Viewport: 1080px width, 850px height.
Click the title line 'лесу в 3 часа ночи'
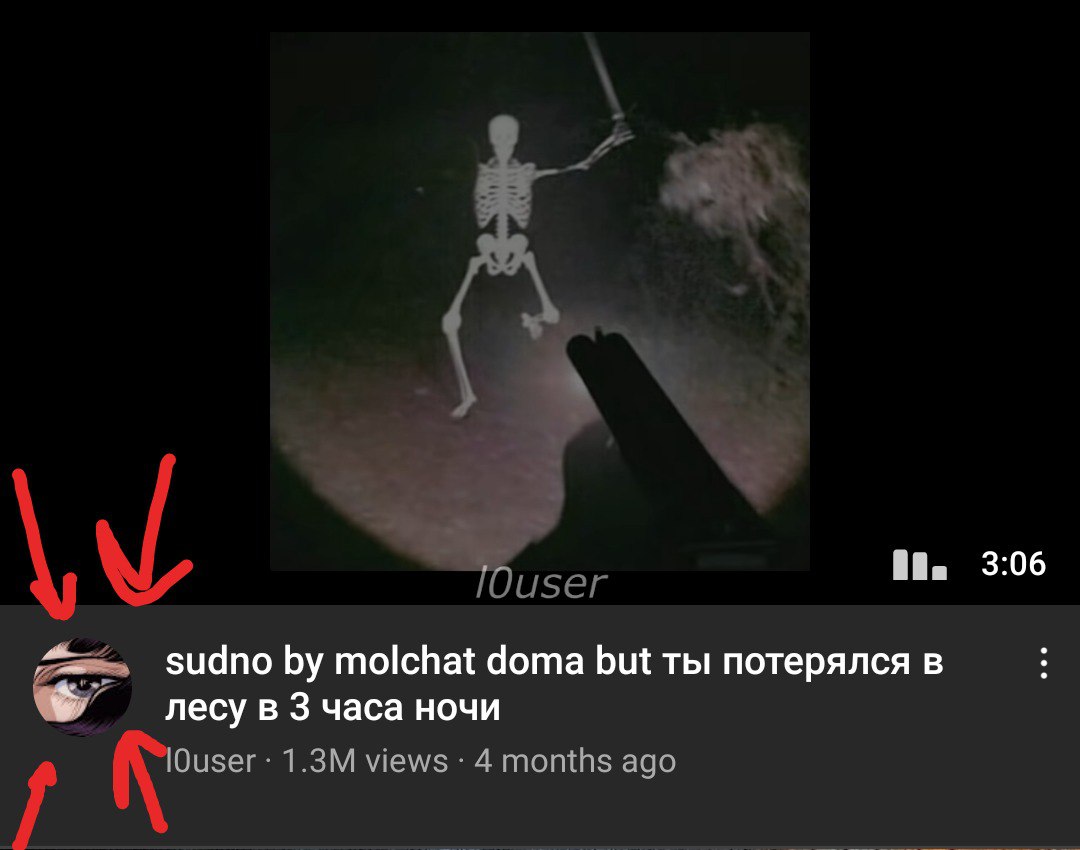(332, 707)
